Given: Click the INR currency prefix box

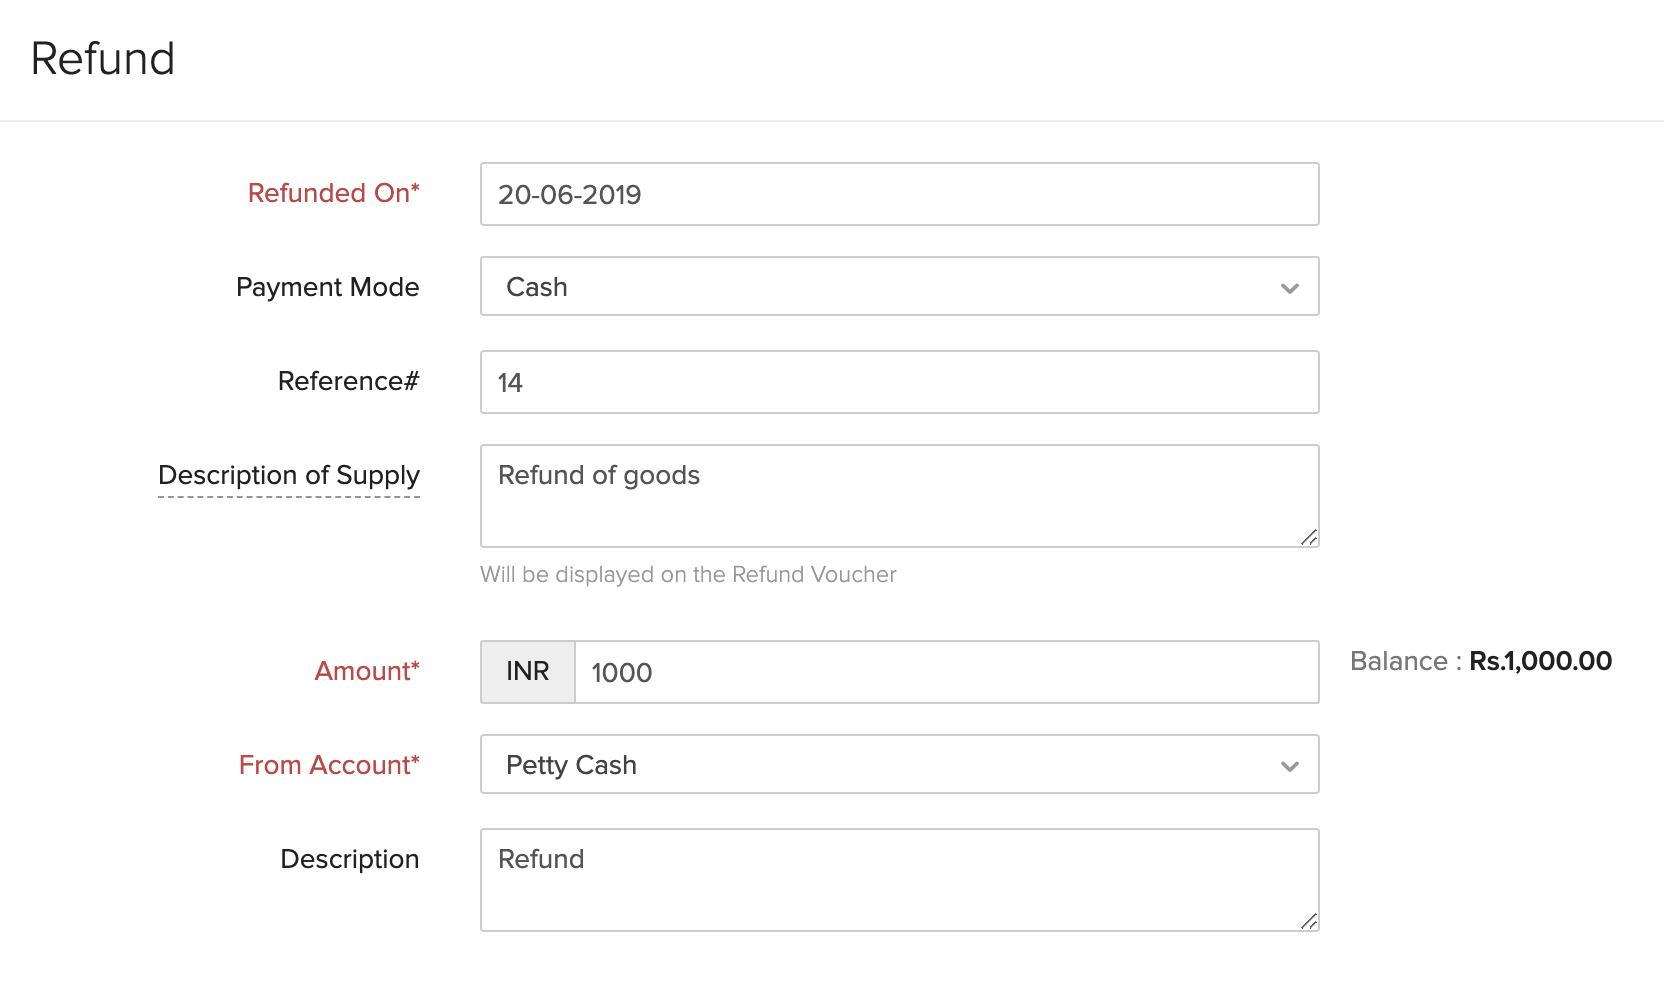Looking at the screenshot, I should coord(527,672).
